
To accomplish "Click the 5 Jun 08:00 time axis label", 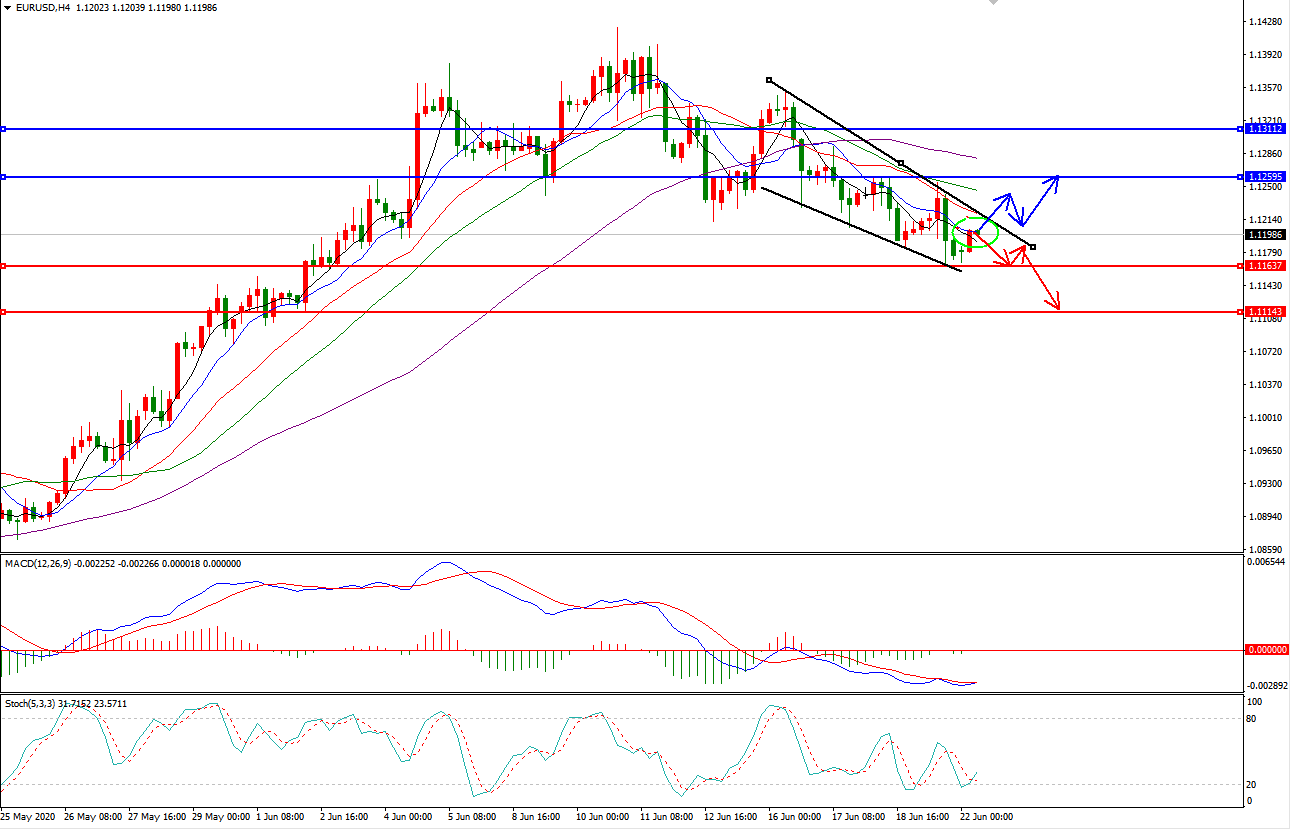I will 472,817.
